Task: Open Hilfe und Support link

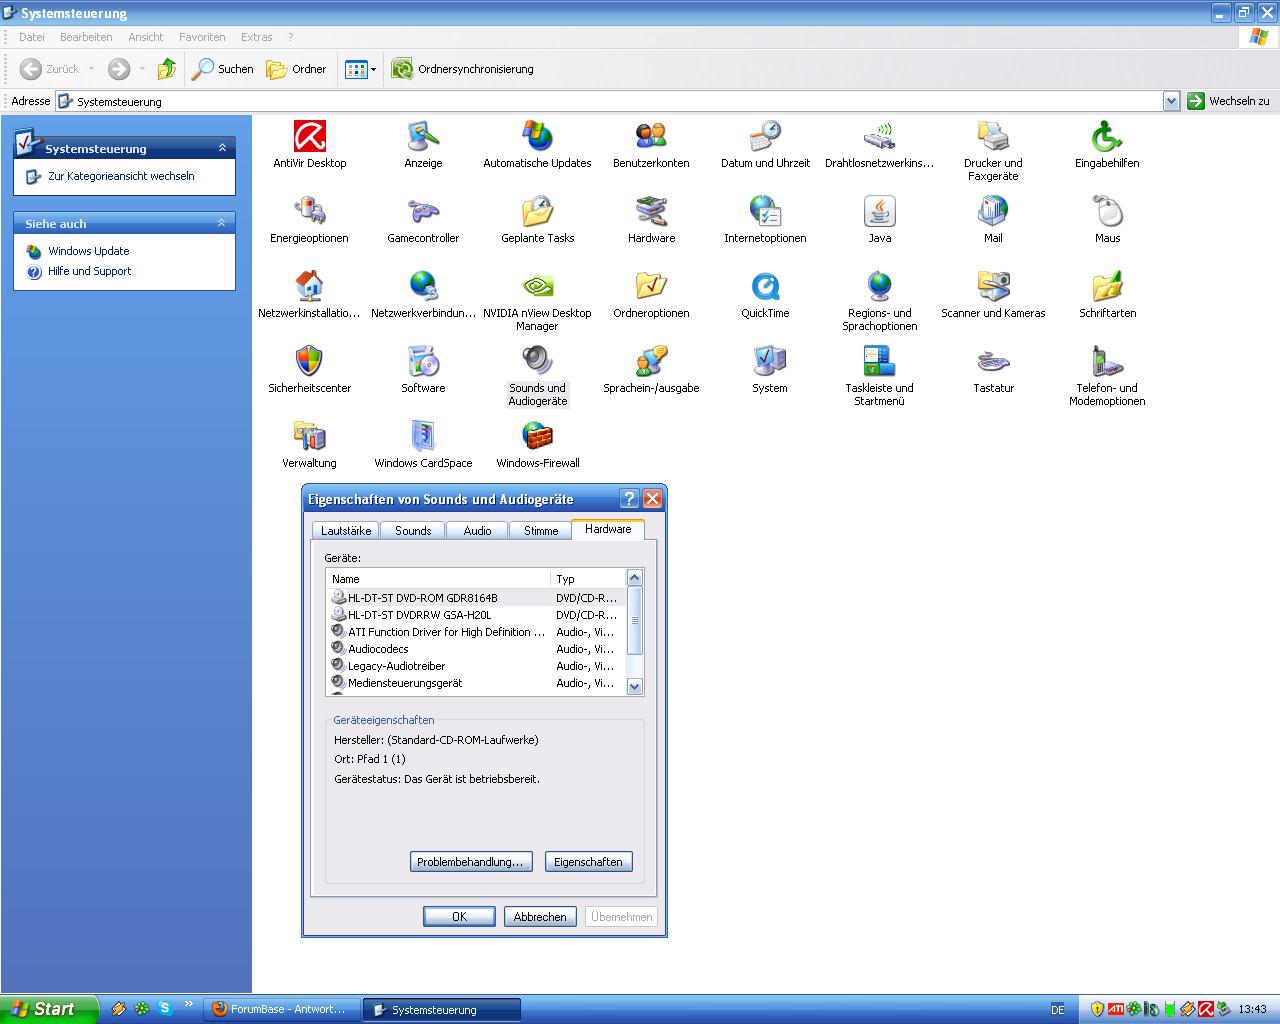Action: (89, 271)
